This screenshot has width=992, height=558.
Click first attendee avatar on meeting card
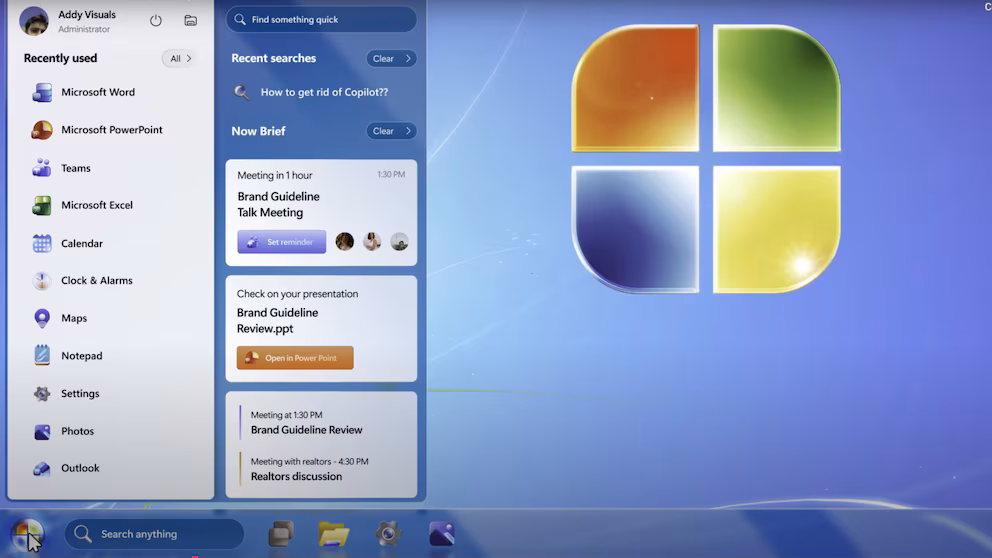[345, 241]
